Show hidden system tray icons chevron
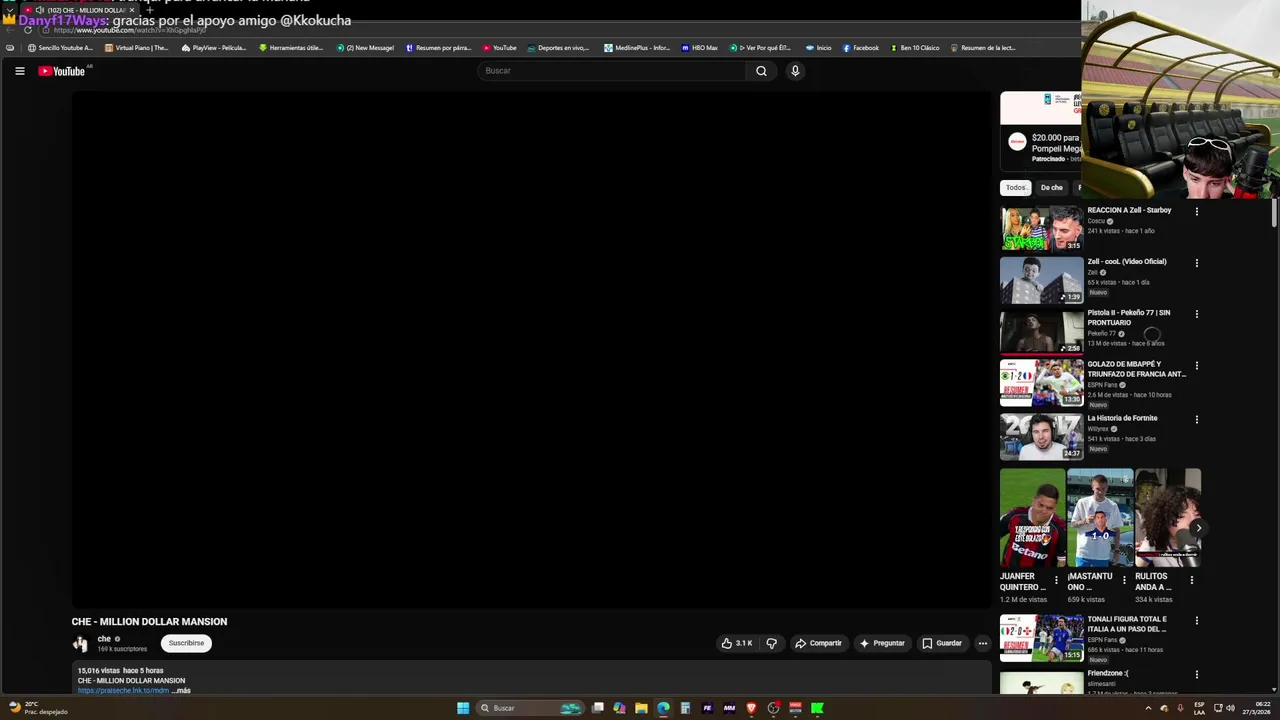This screenshot has height=720, width=1280. (1148, 708)
